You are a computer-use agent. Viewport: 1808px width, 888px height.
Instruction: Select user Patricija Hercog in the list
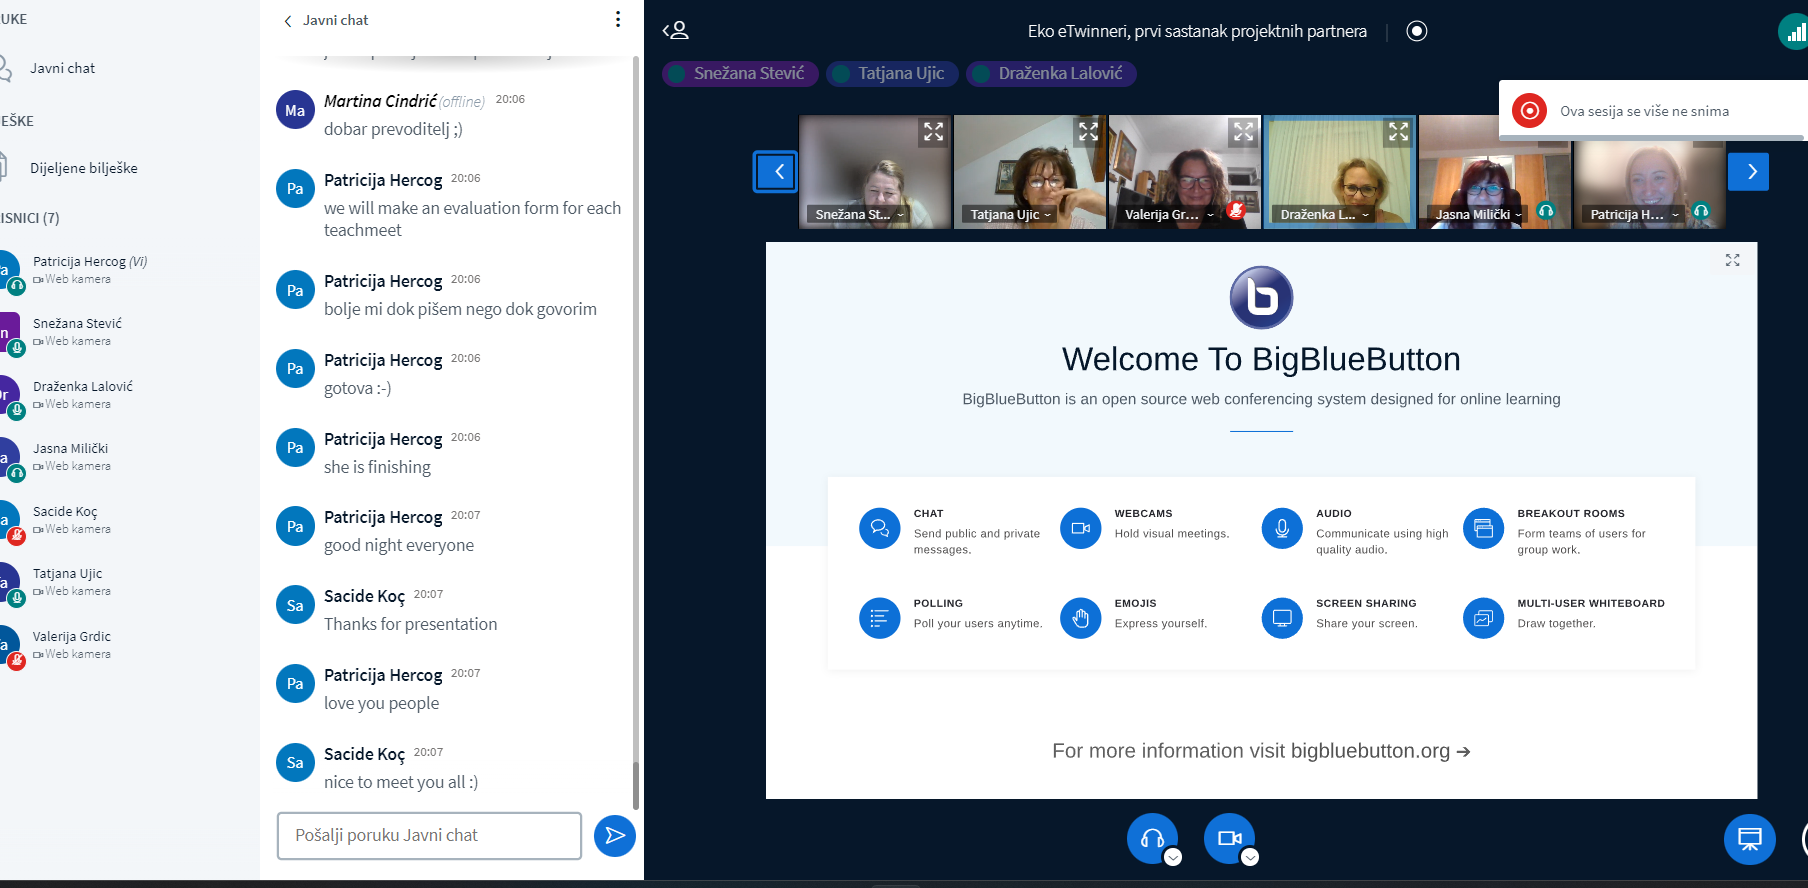(90, 270)
